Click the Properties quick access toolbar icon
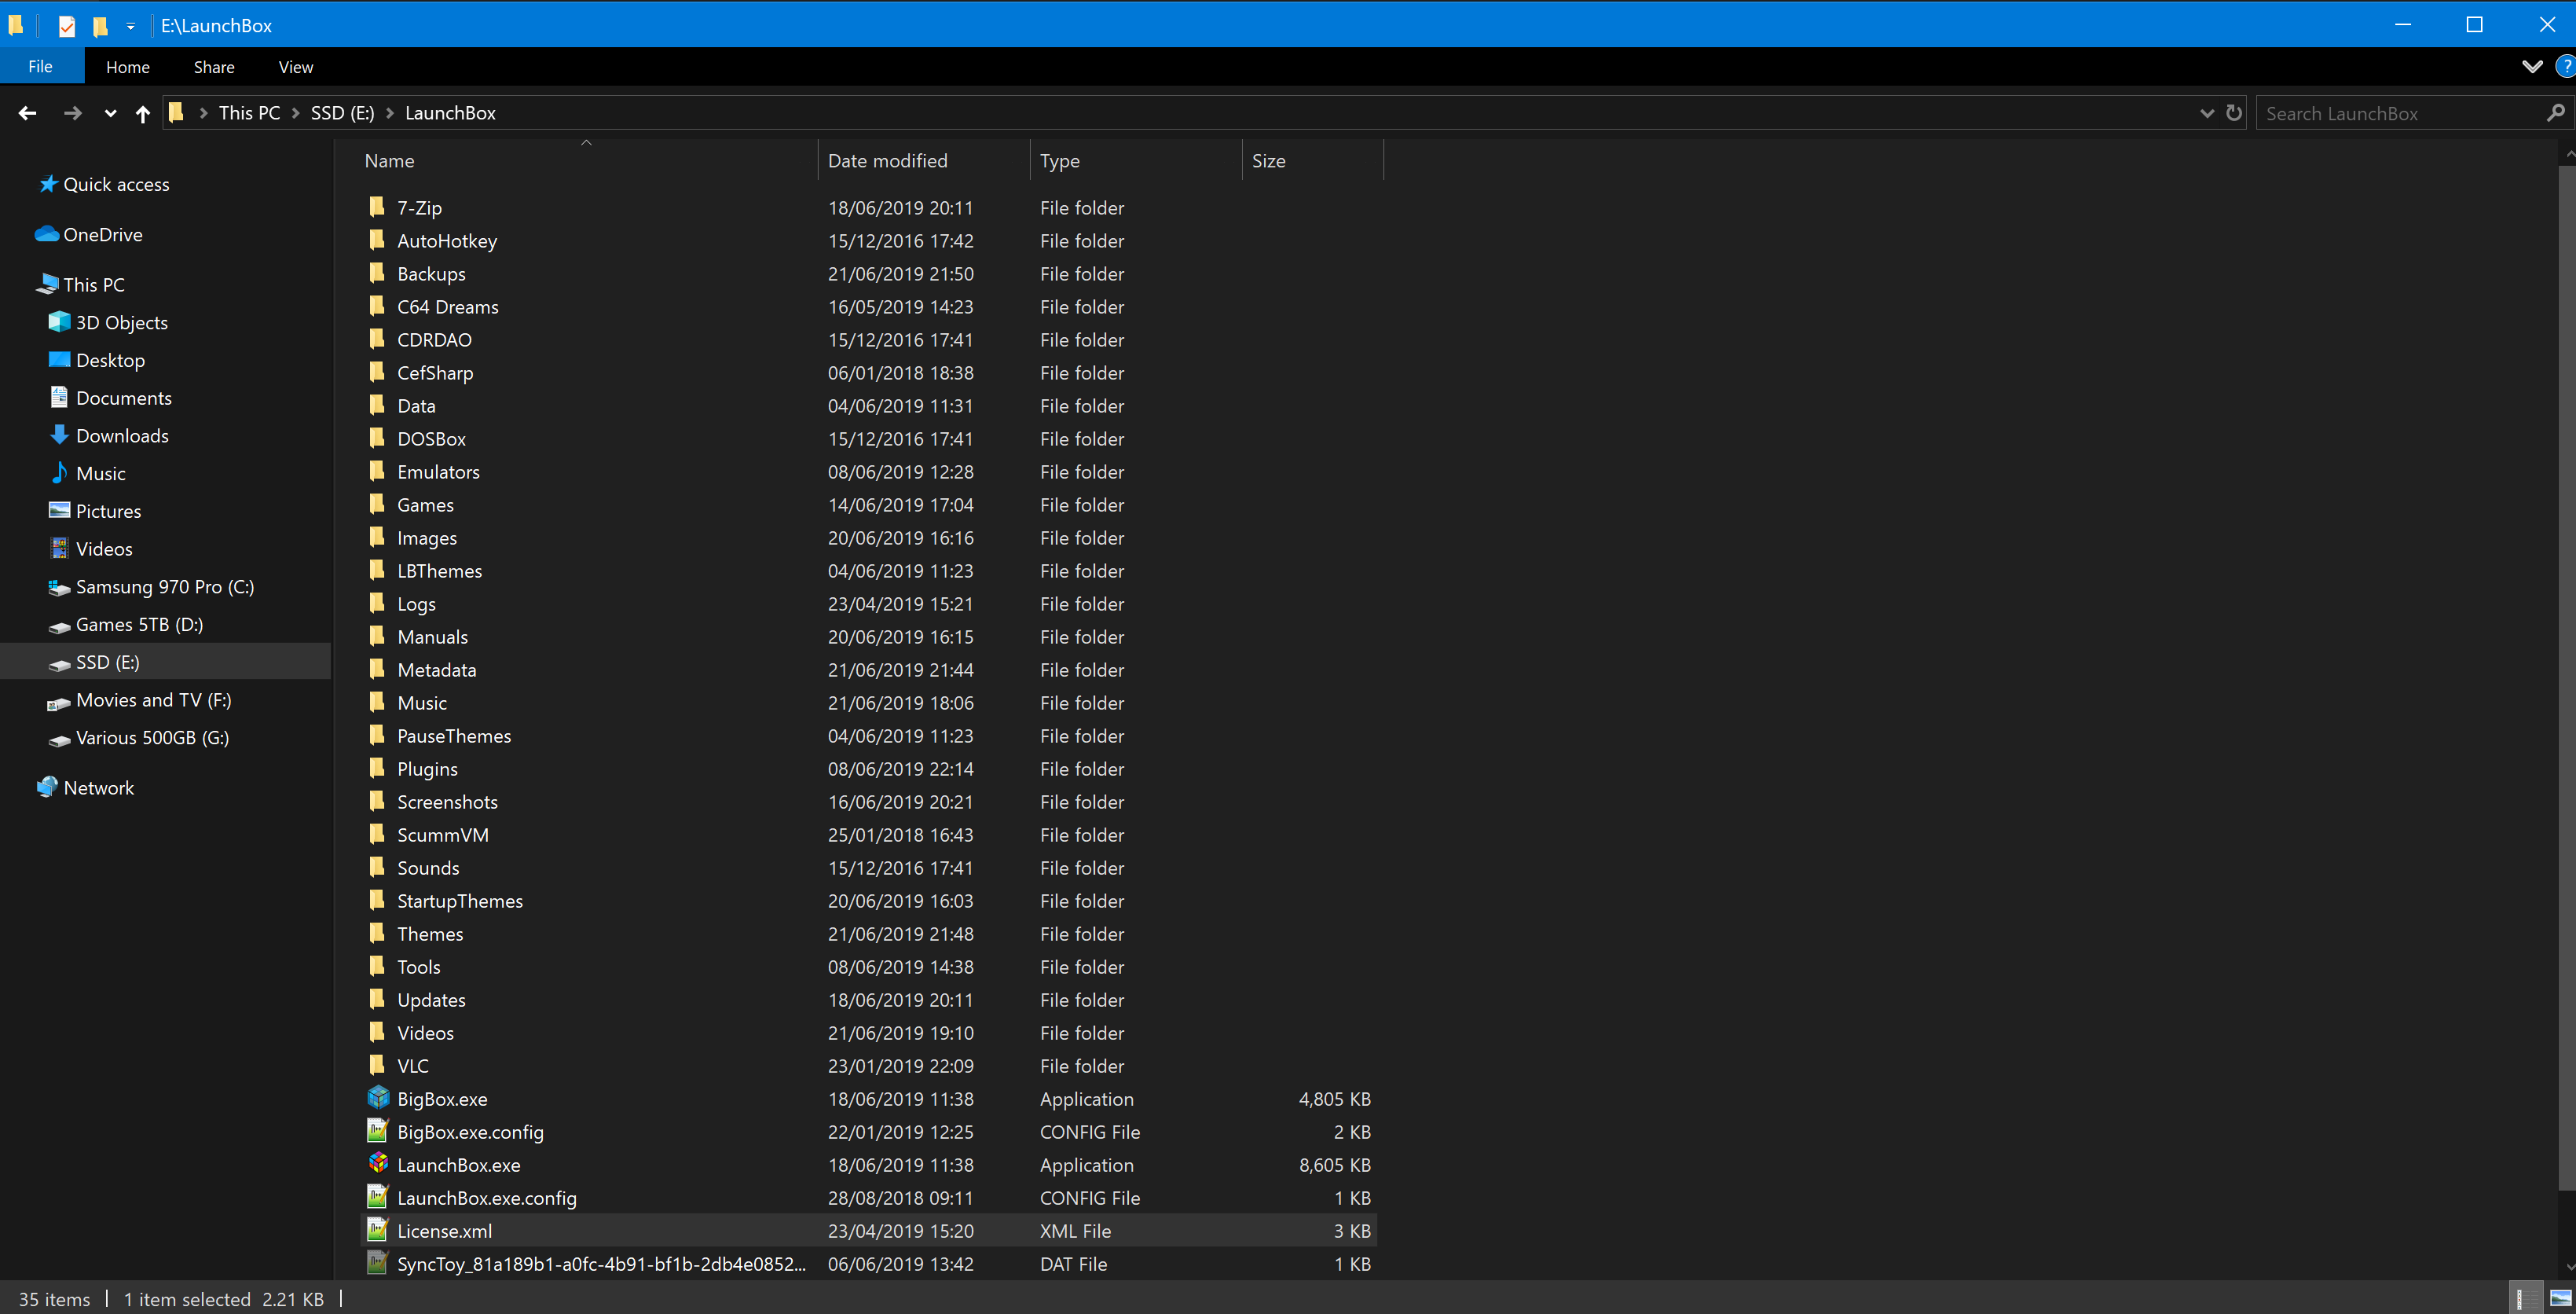Image resolution: width=2576 pixels, height=1314 pixels. [67, 26]
